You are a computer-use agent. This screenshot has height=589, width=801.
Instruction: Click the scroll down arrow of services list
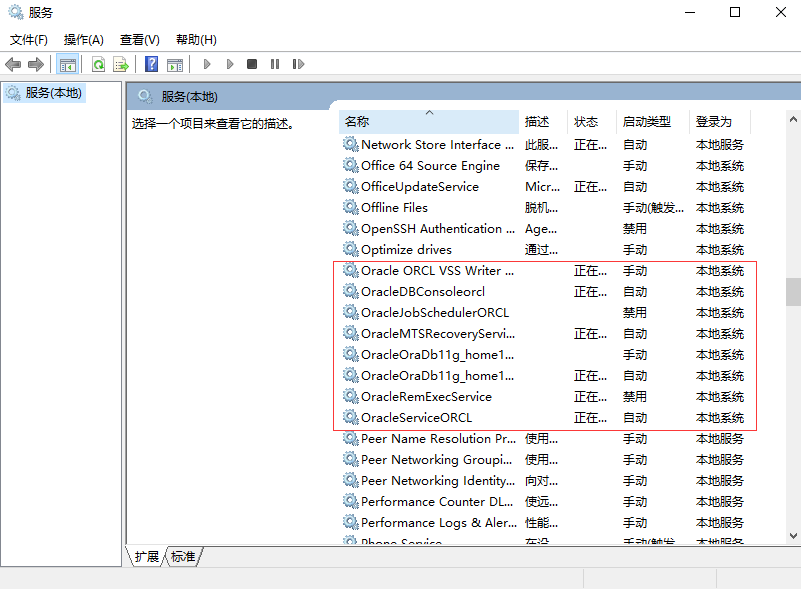(793, 536)
